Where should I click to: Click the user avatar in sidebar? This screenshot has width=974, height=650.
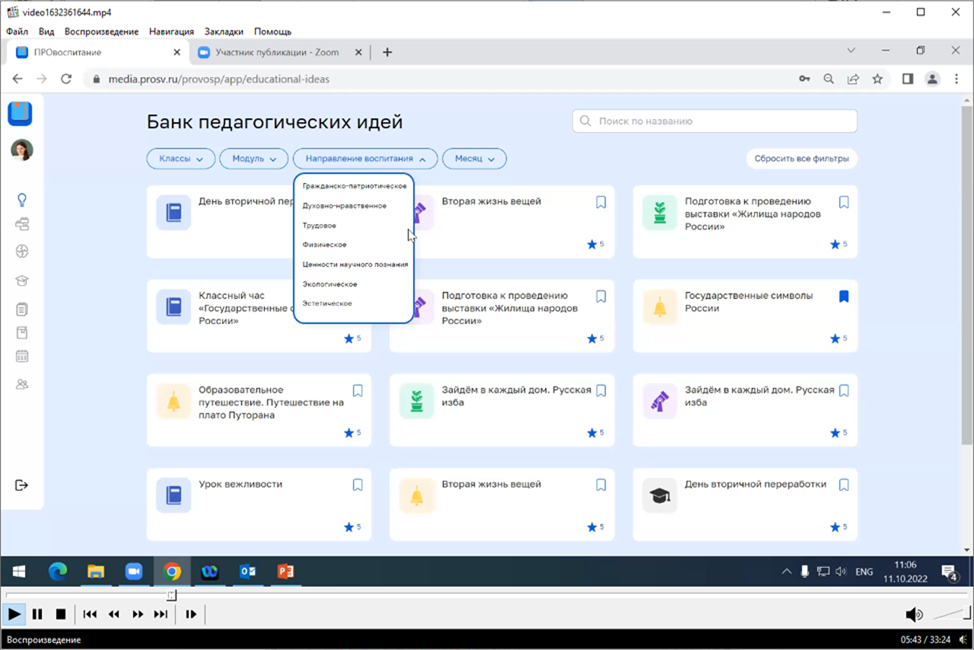(x=21, y=150)
